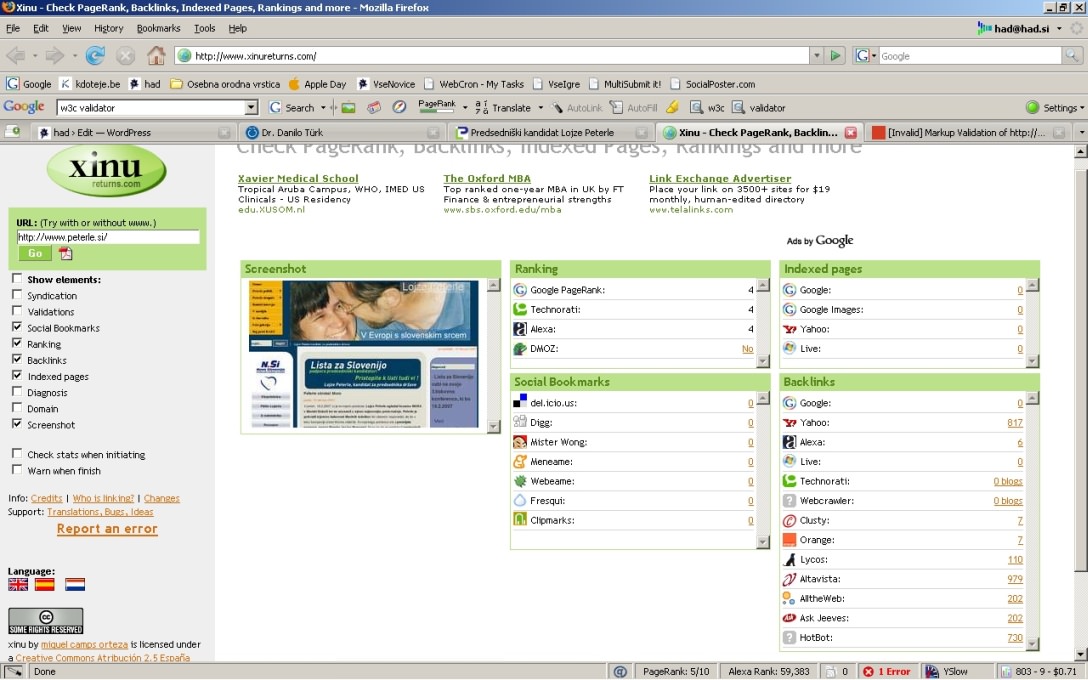1088x680 pixels.
Task: Open the had@had.si account dropdown
Action: click(x=1059, y=28)
